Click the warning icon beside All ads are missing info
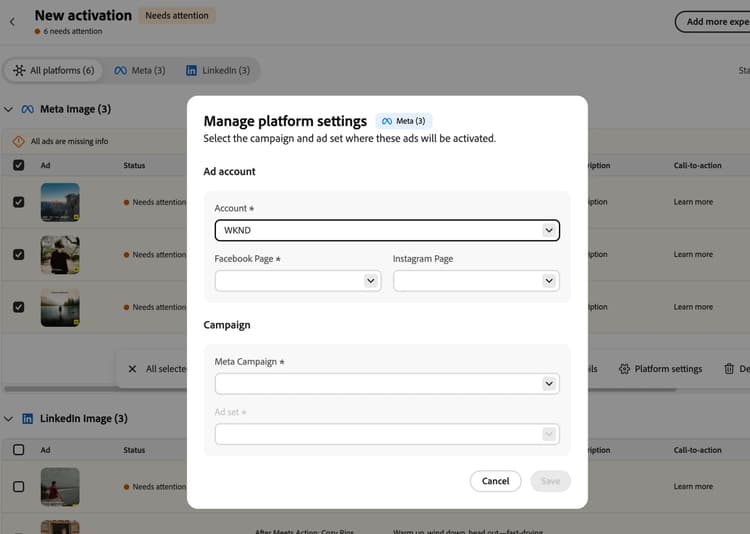The width and height of the screenshot is (750, 534). click(19, 141)
